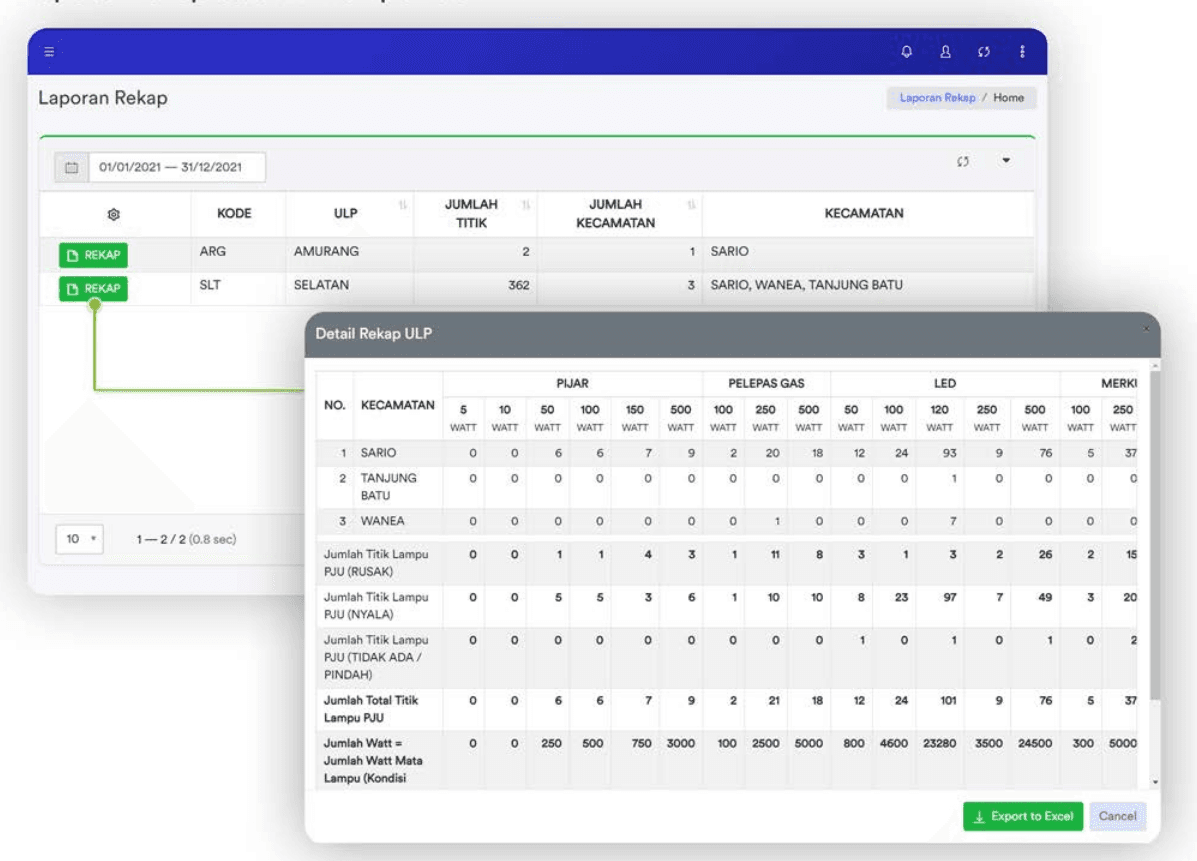The image size is (1197, 861).
Task: Click the 24500 watt total value
Action: click(1035, 743)
